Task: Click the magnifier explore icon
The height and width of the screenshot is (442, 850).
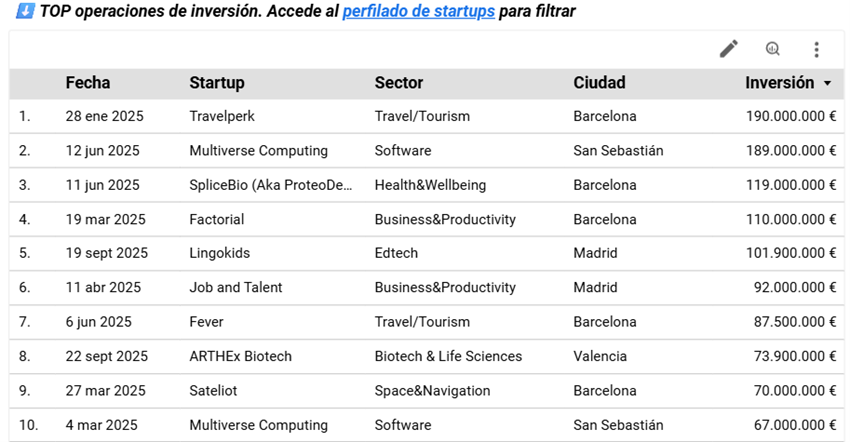Action: click(773, 49)
